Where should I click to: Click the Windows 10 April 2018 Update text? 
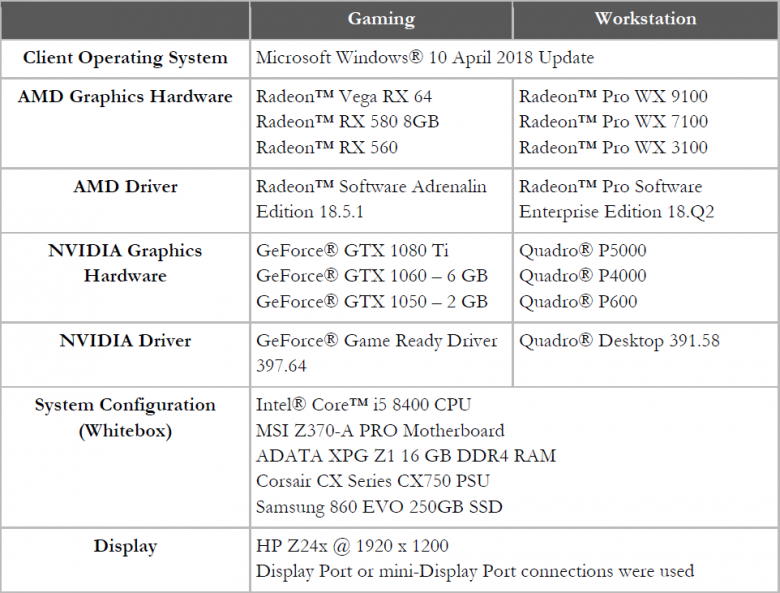coord(425,58)
